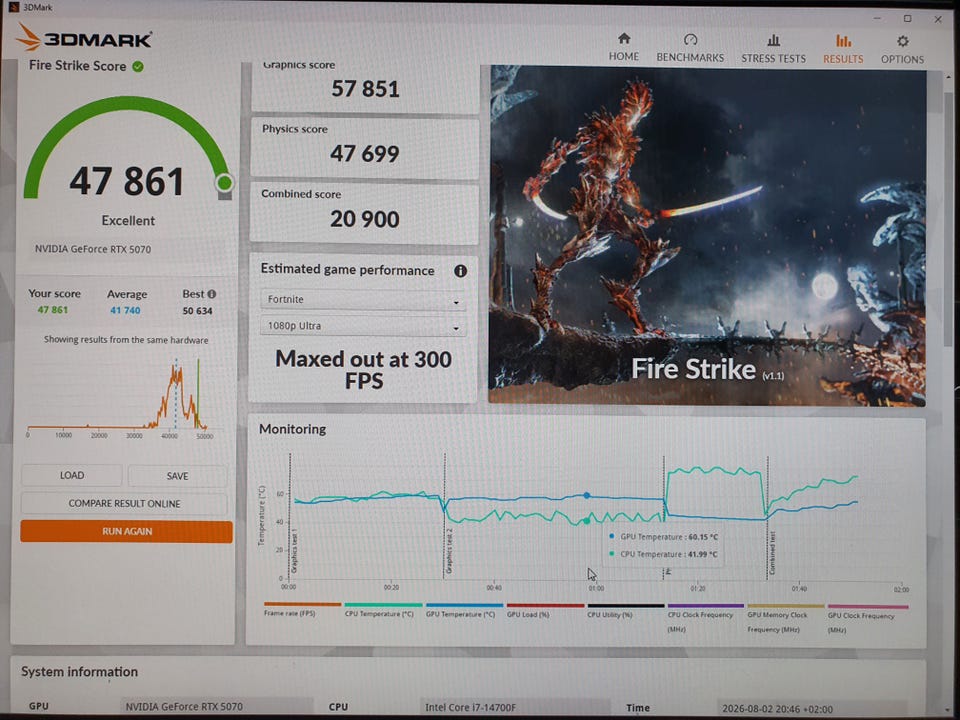The height and width of the screenshot is (720, 960).
Task: Click the SAVE button
Action: [x=178, y=476]
